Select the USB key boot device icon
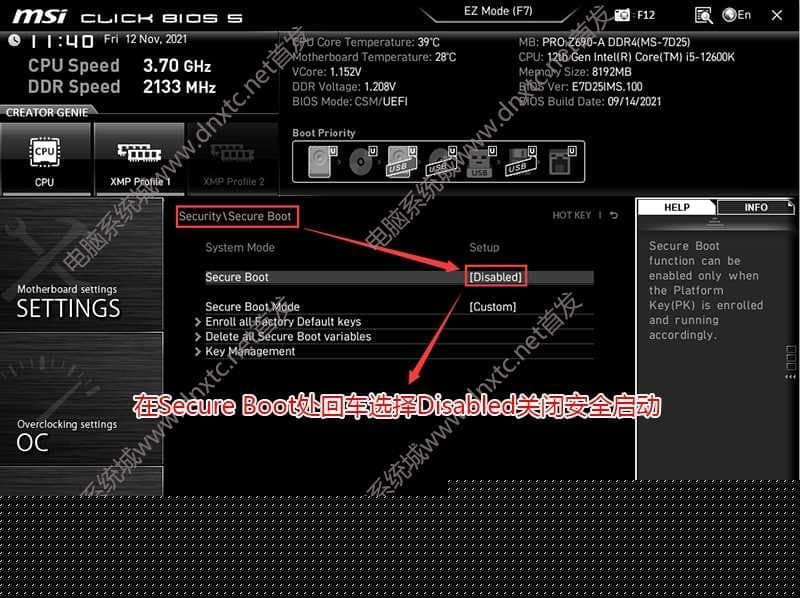The height and width of the screenshot is (598, 800). point(480,162)
